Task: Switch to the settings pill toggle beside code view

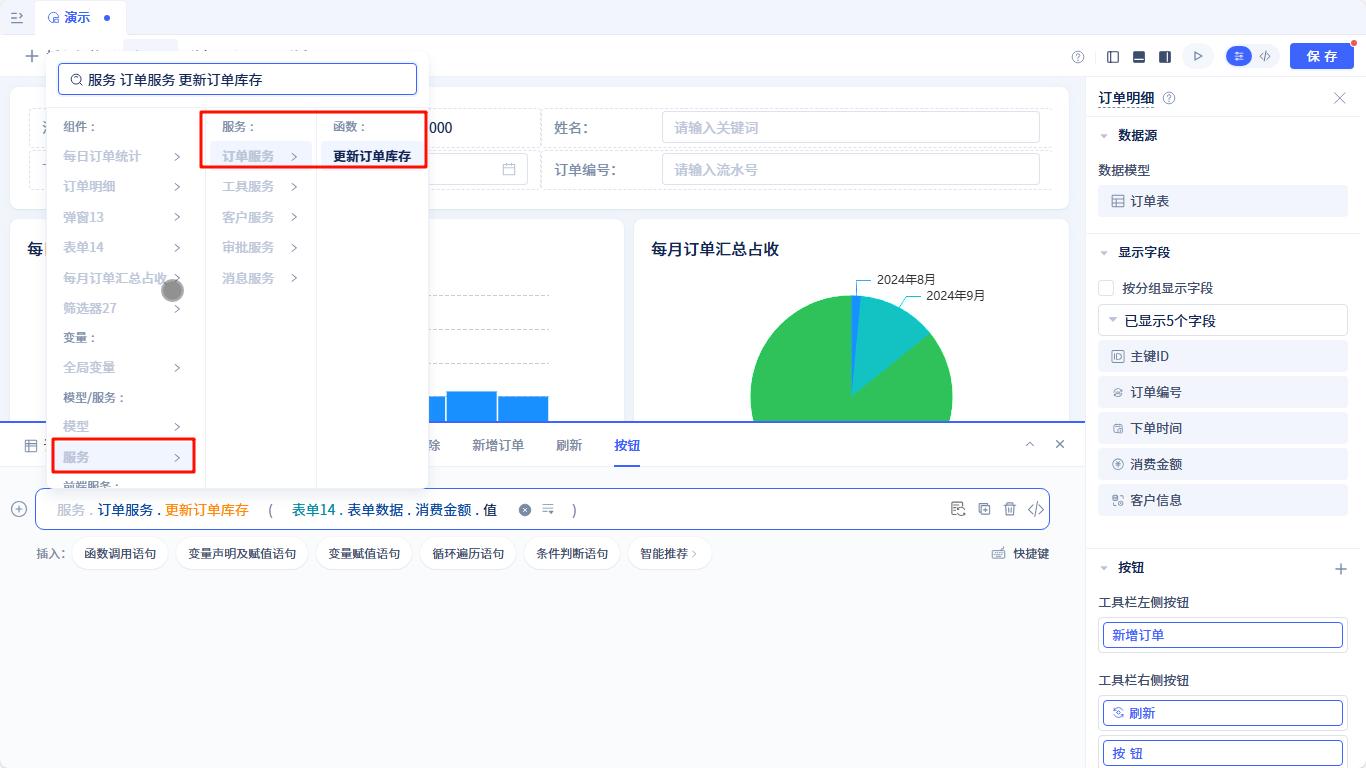Action: point(1238,56)
